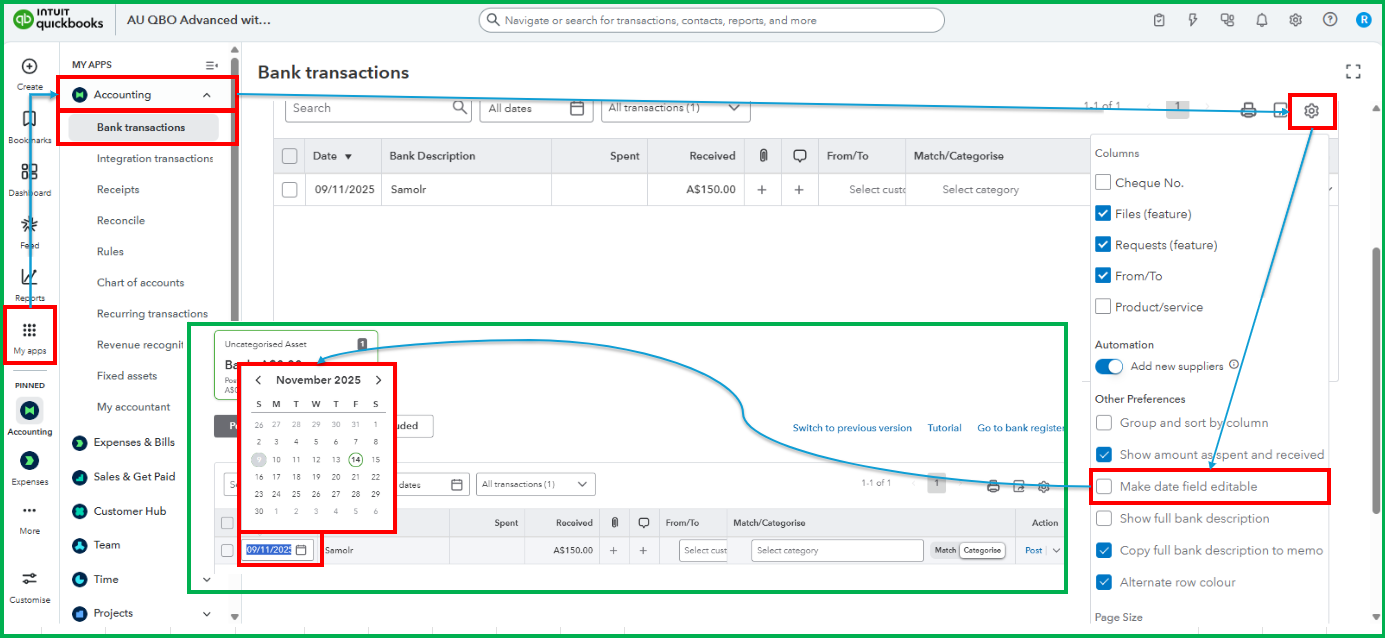Select the pinned Accounting app icon

click(29, 410)
